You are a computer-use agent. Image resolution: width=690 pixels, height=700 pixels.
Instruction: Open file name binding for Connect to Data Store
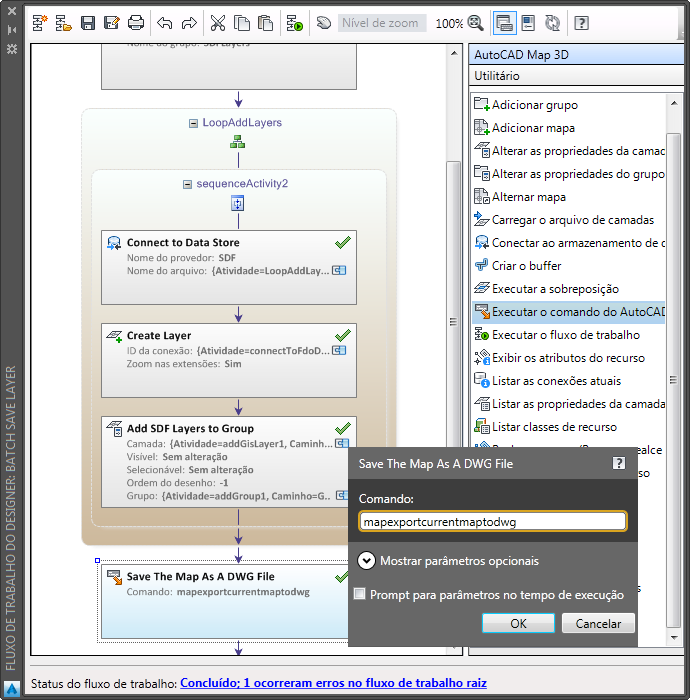pos(339,271)
